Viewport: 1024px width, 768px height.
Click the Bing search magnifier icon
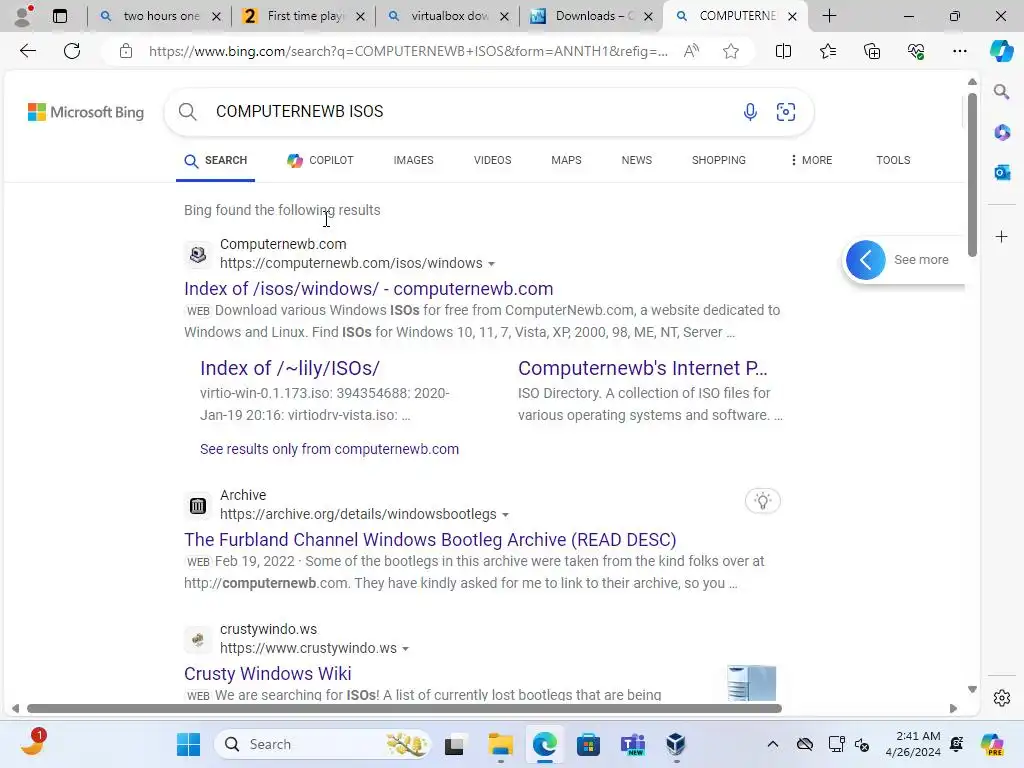click(187, 112)
